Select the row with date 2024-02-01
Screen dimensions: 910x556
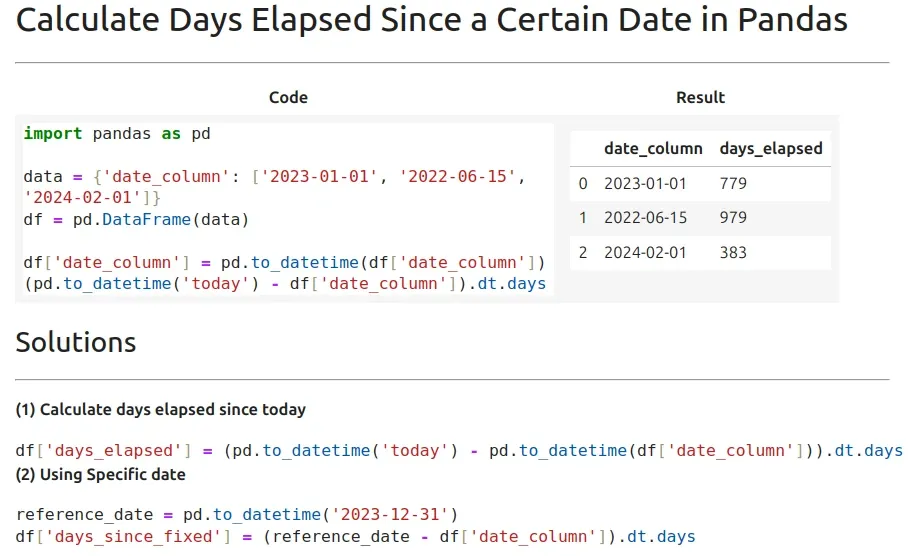pyautogui.click(x=700, y=252)
